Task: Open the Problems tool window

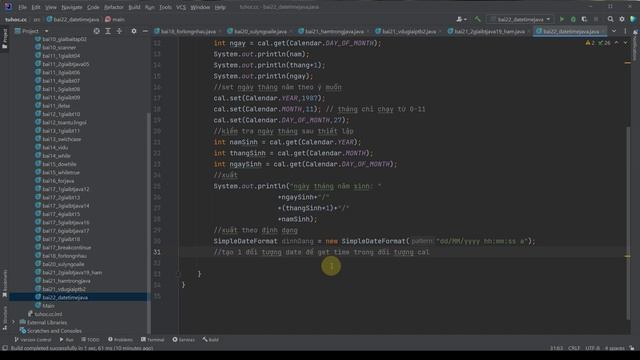Action: (120, 340)
